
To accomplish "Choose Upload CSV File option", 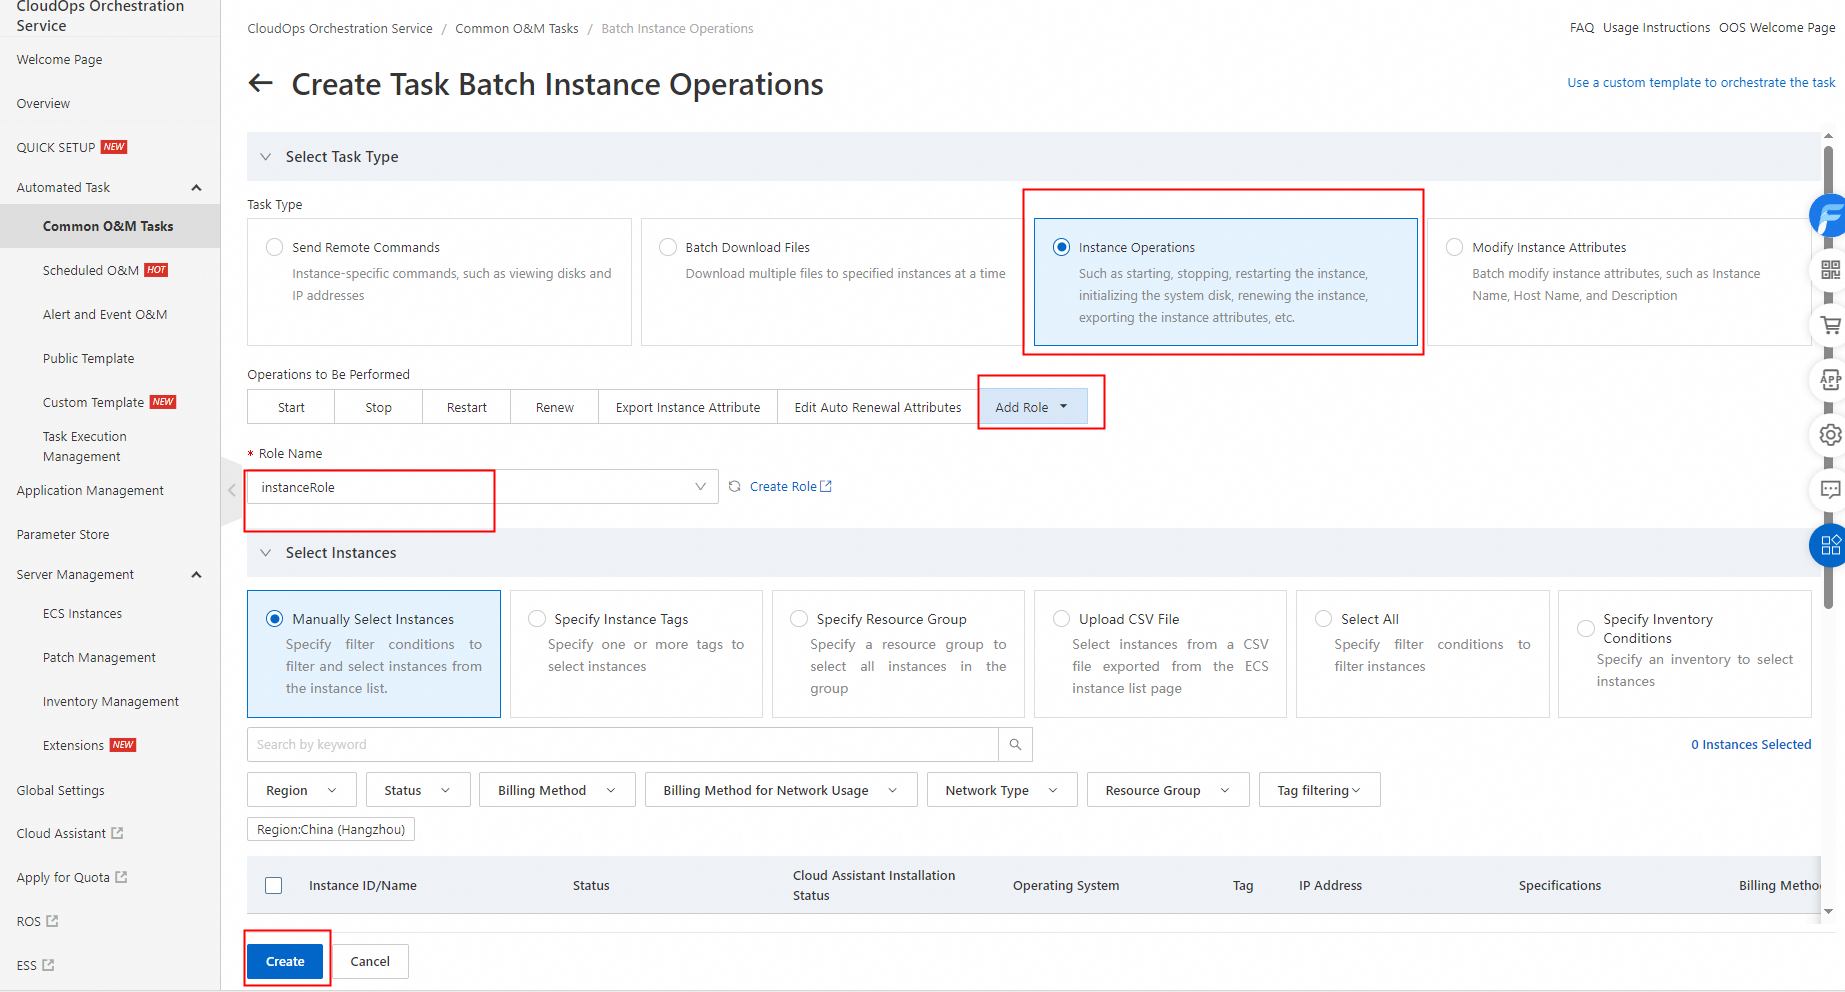I will click(1160, 654).
